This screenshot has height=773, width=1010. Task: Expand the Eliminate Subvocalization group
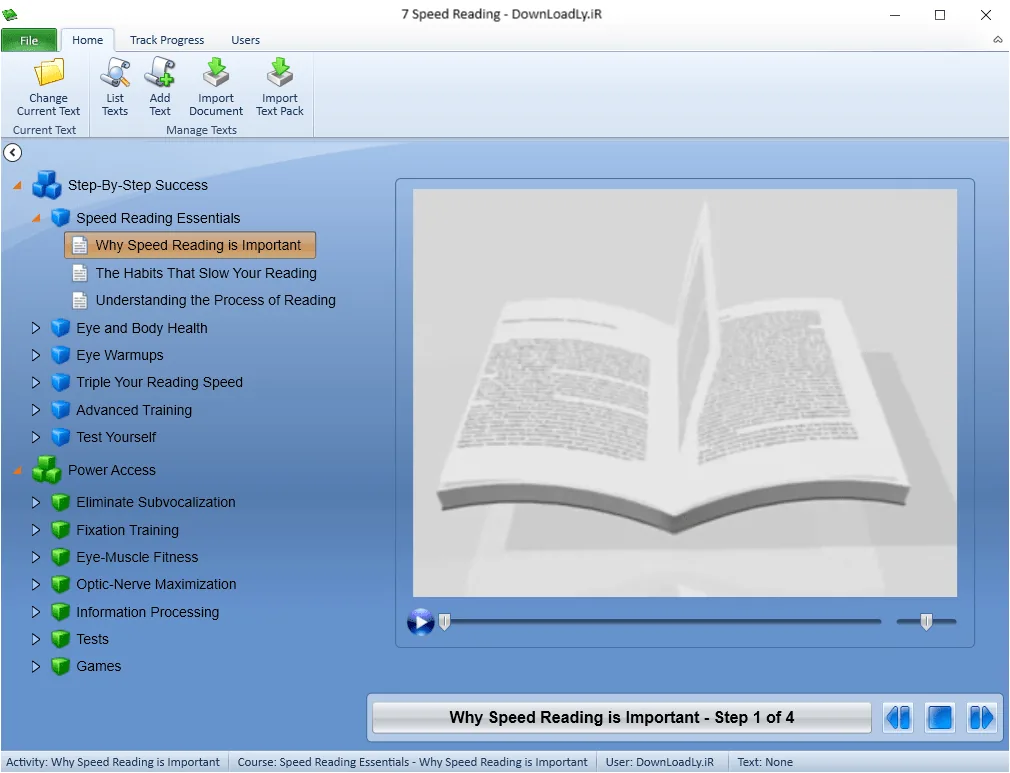pyautogui.click(x=36, y=502)
